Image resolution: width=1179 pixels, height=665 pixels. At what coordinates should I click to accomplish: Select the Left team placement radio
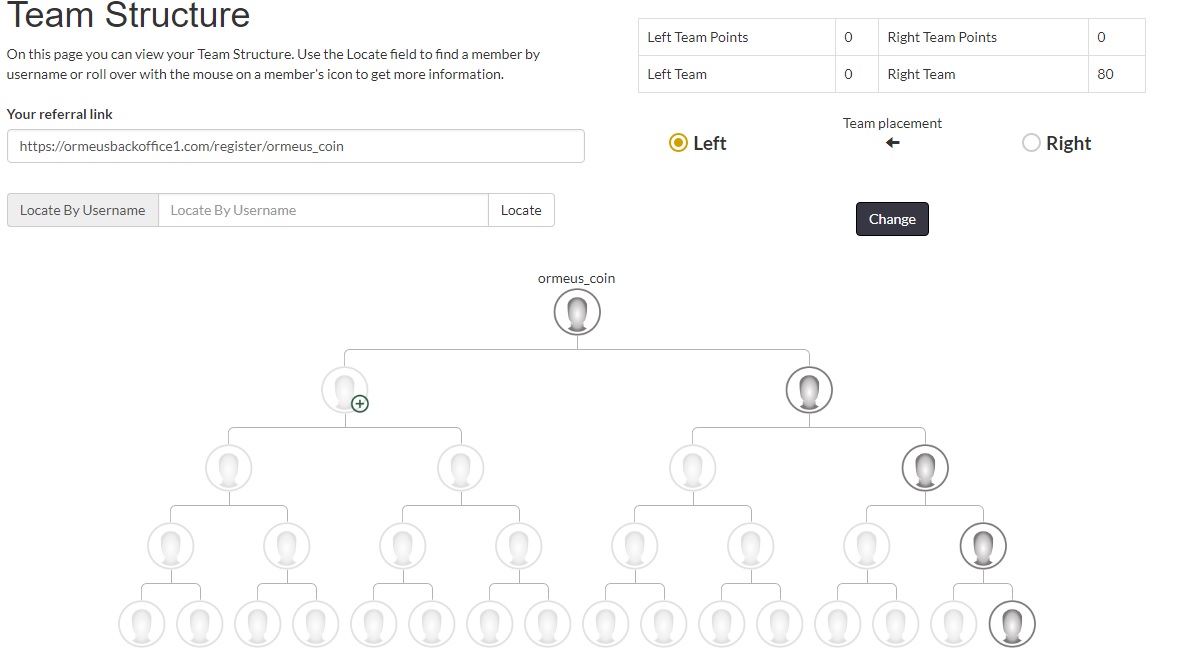click(x=678, y=143)
